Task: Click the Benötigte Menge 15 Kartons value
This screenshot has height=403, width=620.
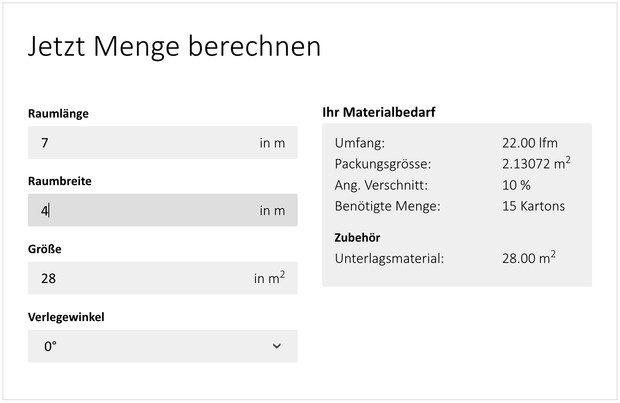Action: pyautogui.click(x=533, y=206)
